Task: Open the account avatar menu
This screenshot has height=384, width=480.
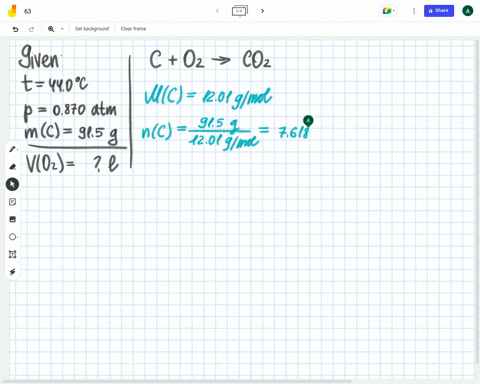Action: point(468,11)
